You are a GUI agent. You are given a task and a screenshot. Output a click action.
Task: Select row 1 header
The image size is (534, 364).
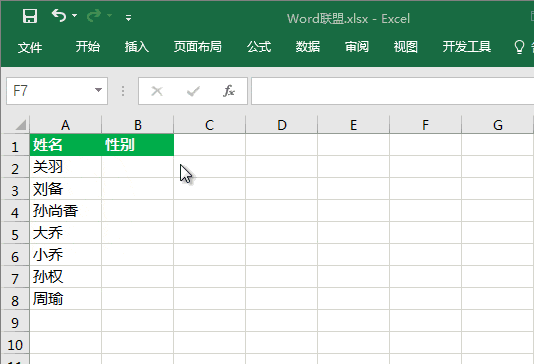point(15,145)
